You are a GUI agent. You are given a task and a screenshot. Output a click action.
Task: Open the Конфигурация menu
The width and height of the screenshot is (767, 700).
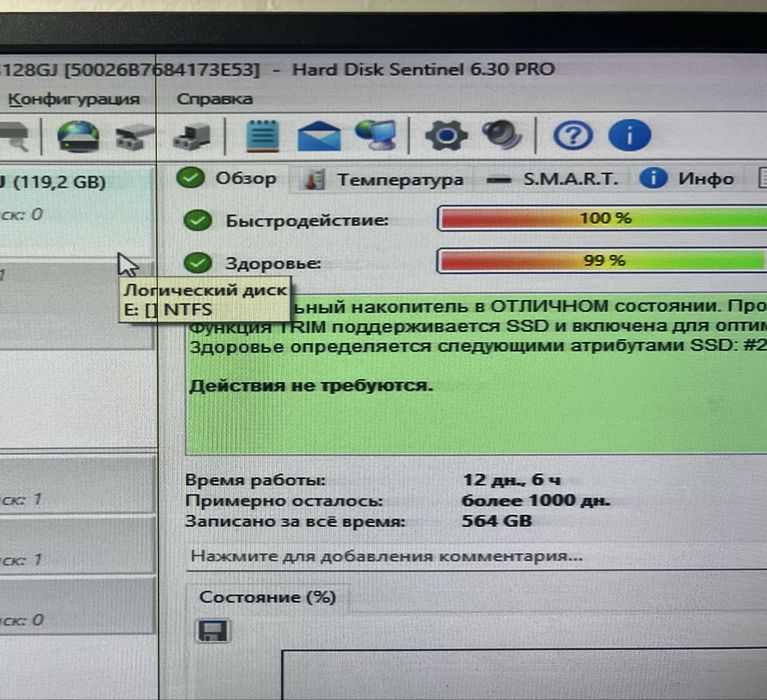pos(74,99)
